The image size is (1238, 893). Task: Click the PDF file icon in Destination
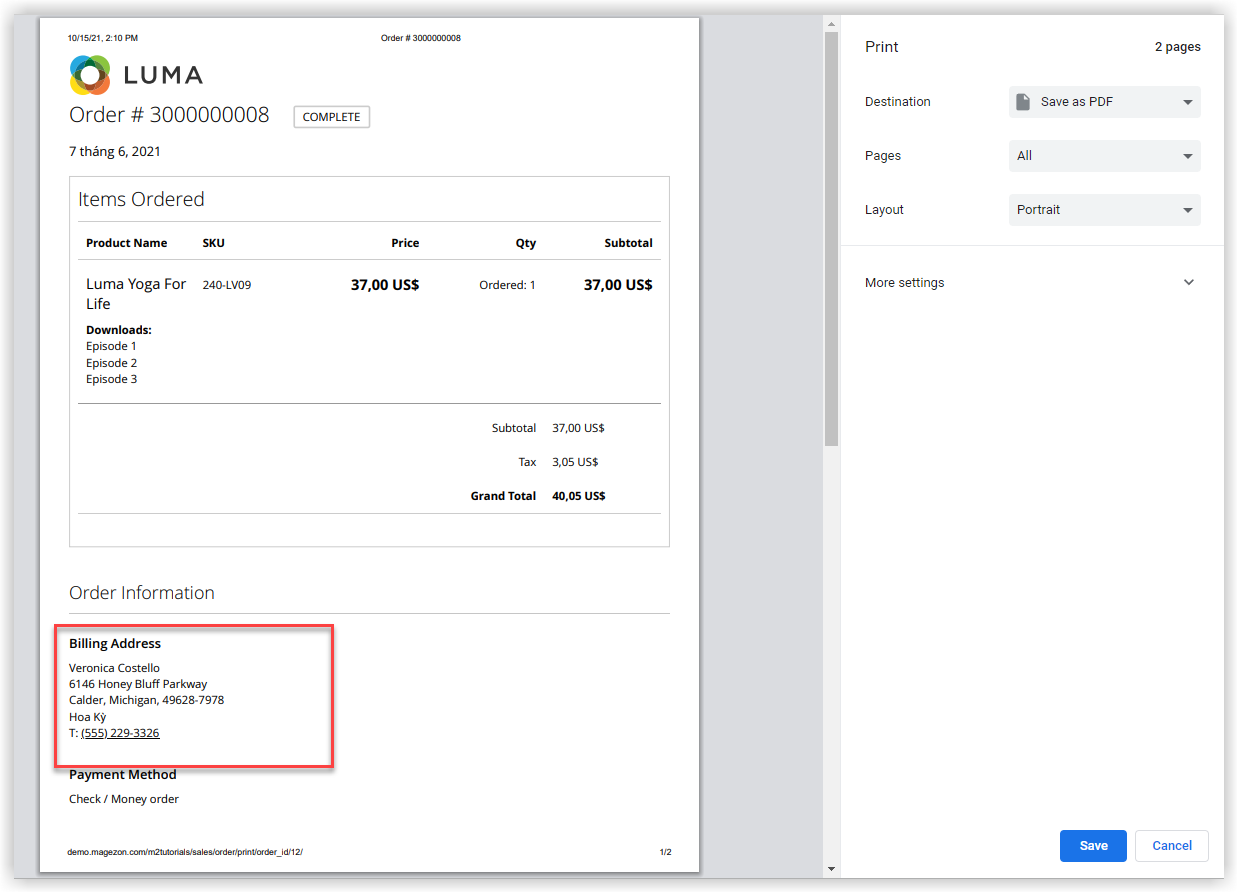click(1023, 102)
